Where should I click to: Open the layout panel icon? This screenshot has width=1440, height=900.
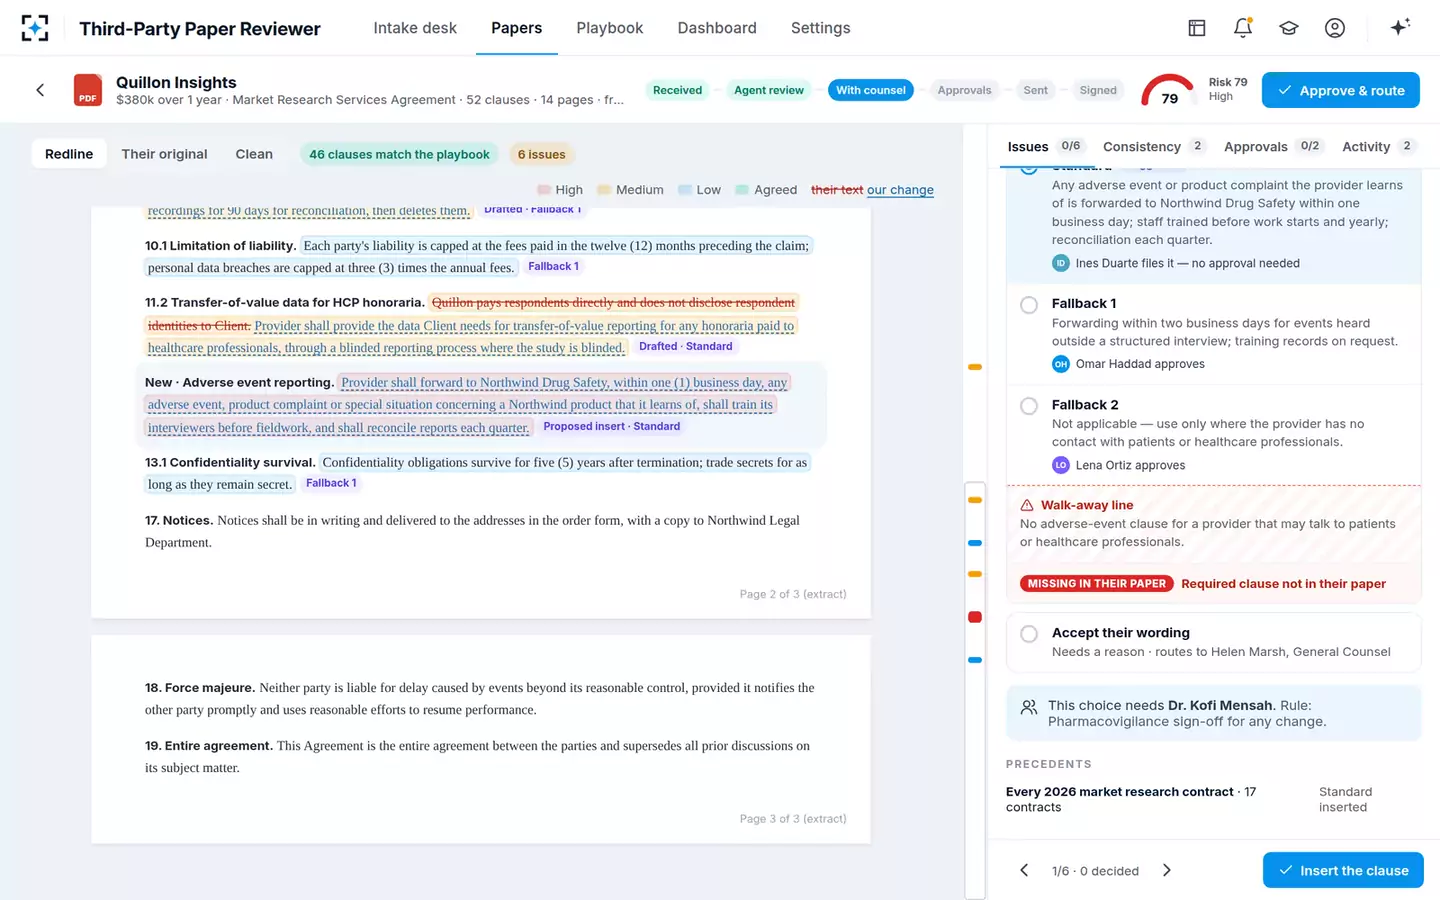pos(1197,28)
